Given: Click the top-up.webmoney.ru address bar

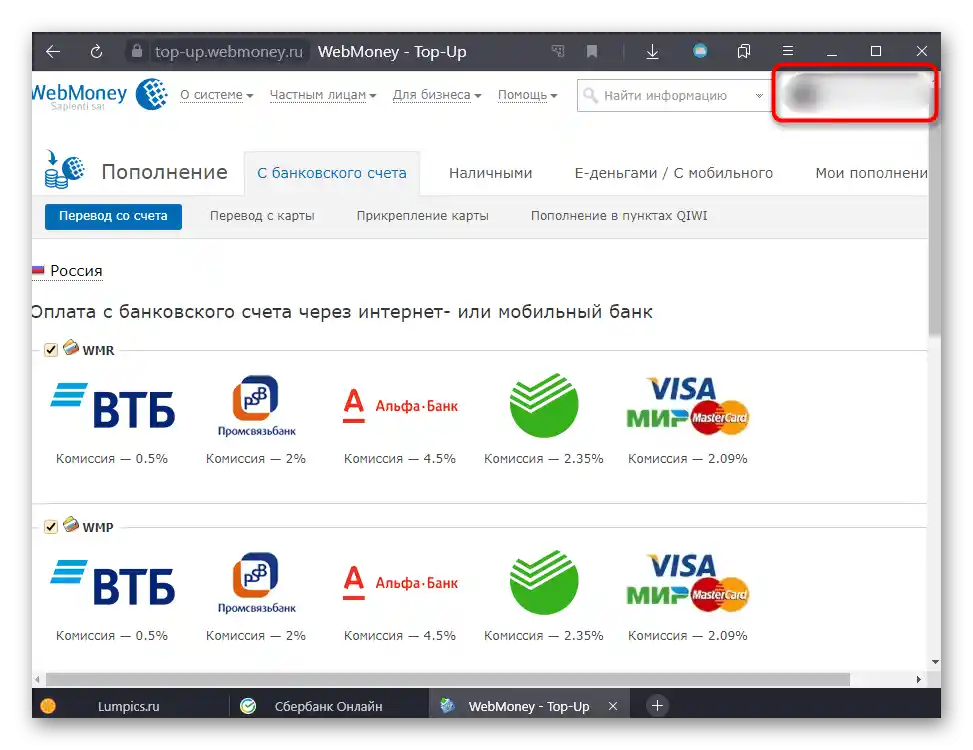Looking at the screenshot, I should point(228,51).
